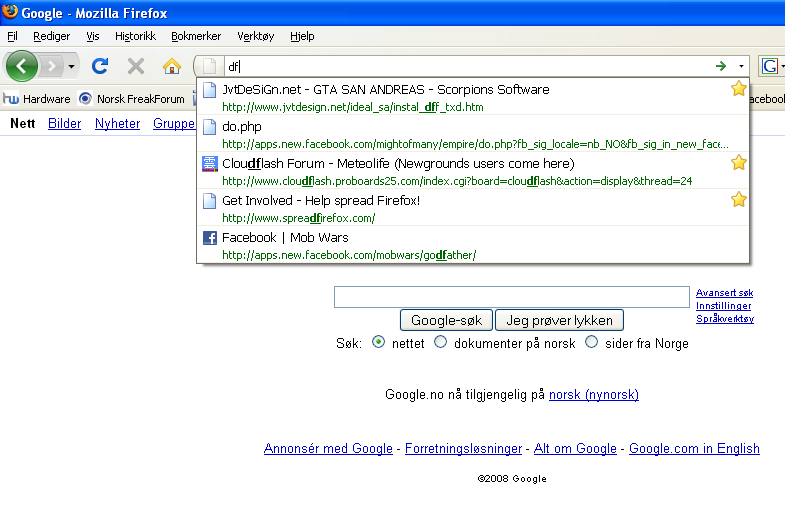
Task: Select the JvtDeSiGn.net GTA SAN ANDREAS suggestion
Action: point(473,97)
